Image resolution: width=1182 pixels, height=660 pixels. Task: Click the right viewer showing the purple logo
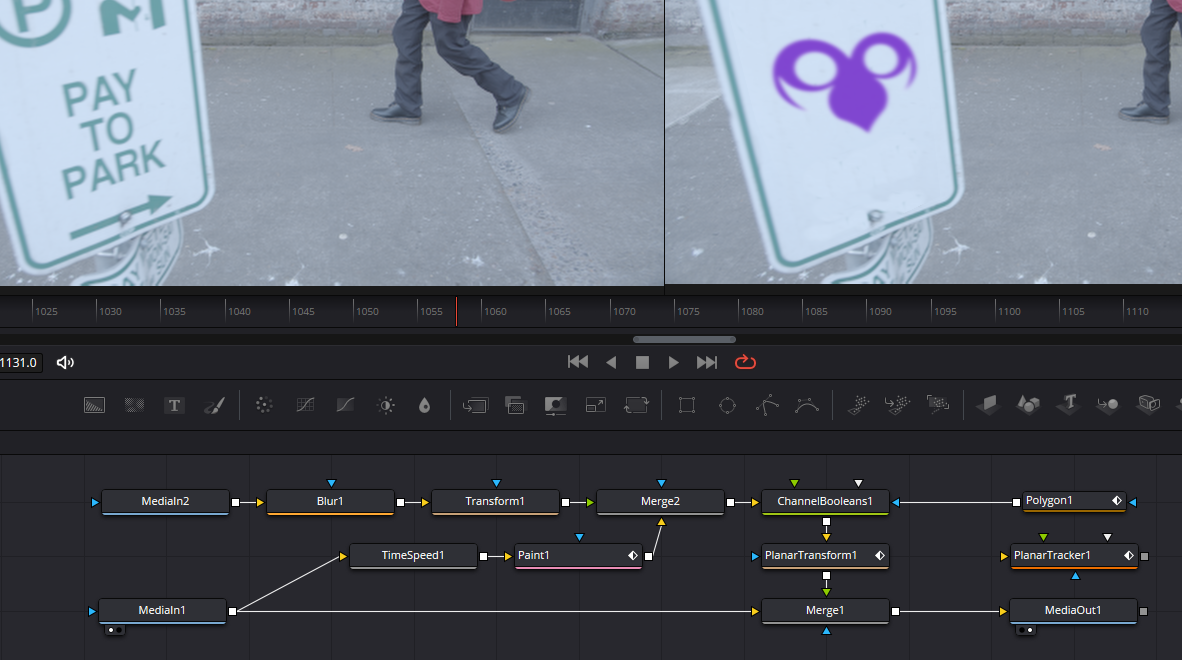(923, 142)
